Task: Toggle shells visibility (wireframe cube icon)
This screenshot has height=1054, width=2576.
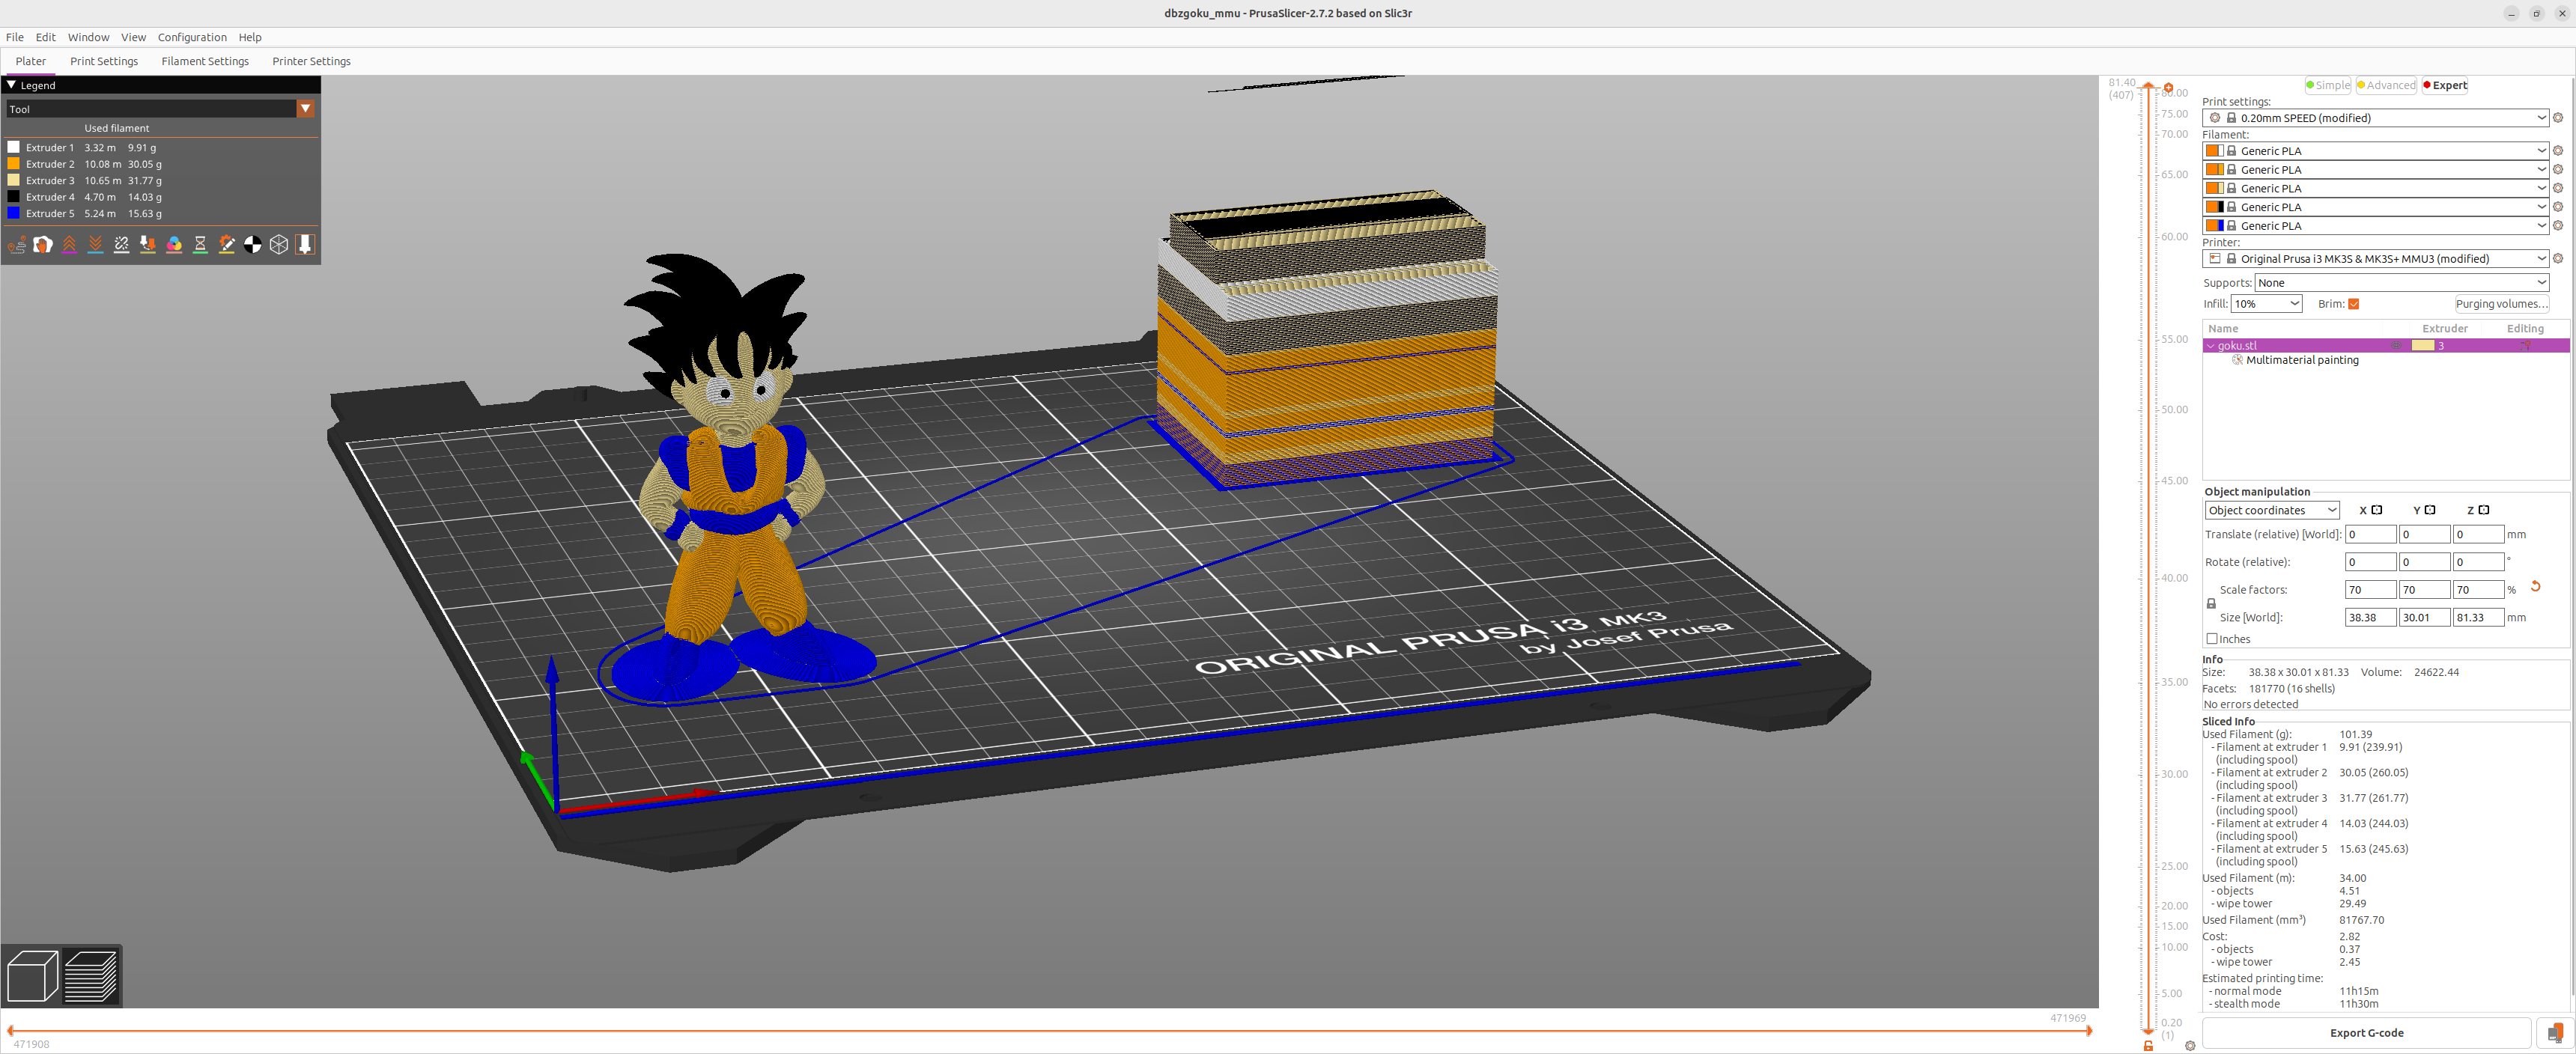Action: (x=279, y=245)
